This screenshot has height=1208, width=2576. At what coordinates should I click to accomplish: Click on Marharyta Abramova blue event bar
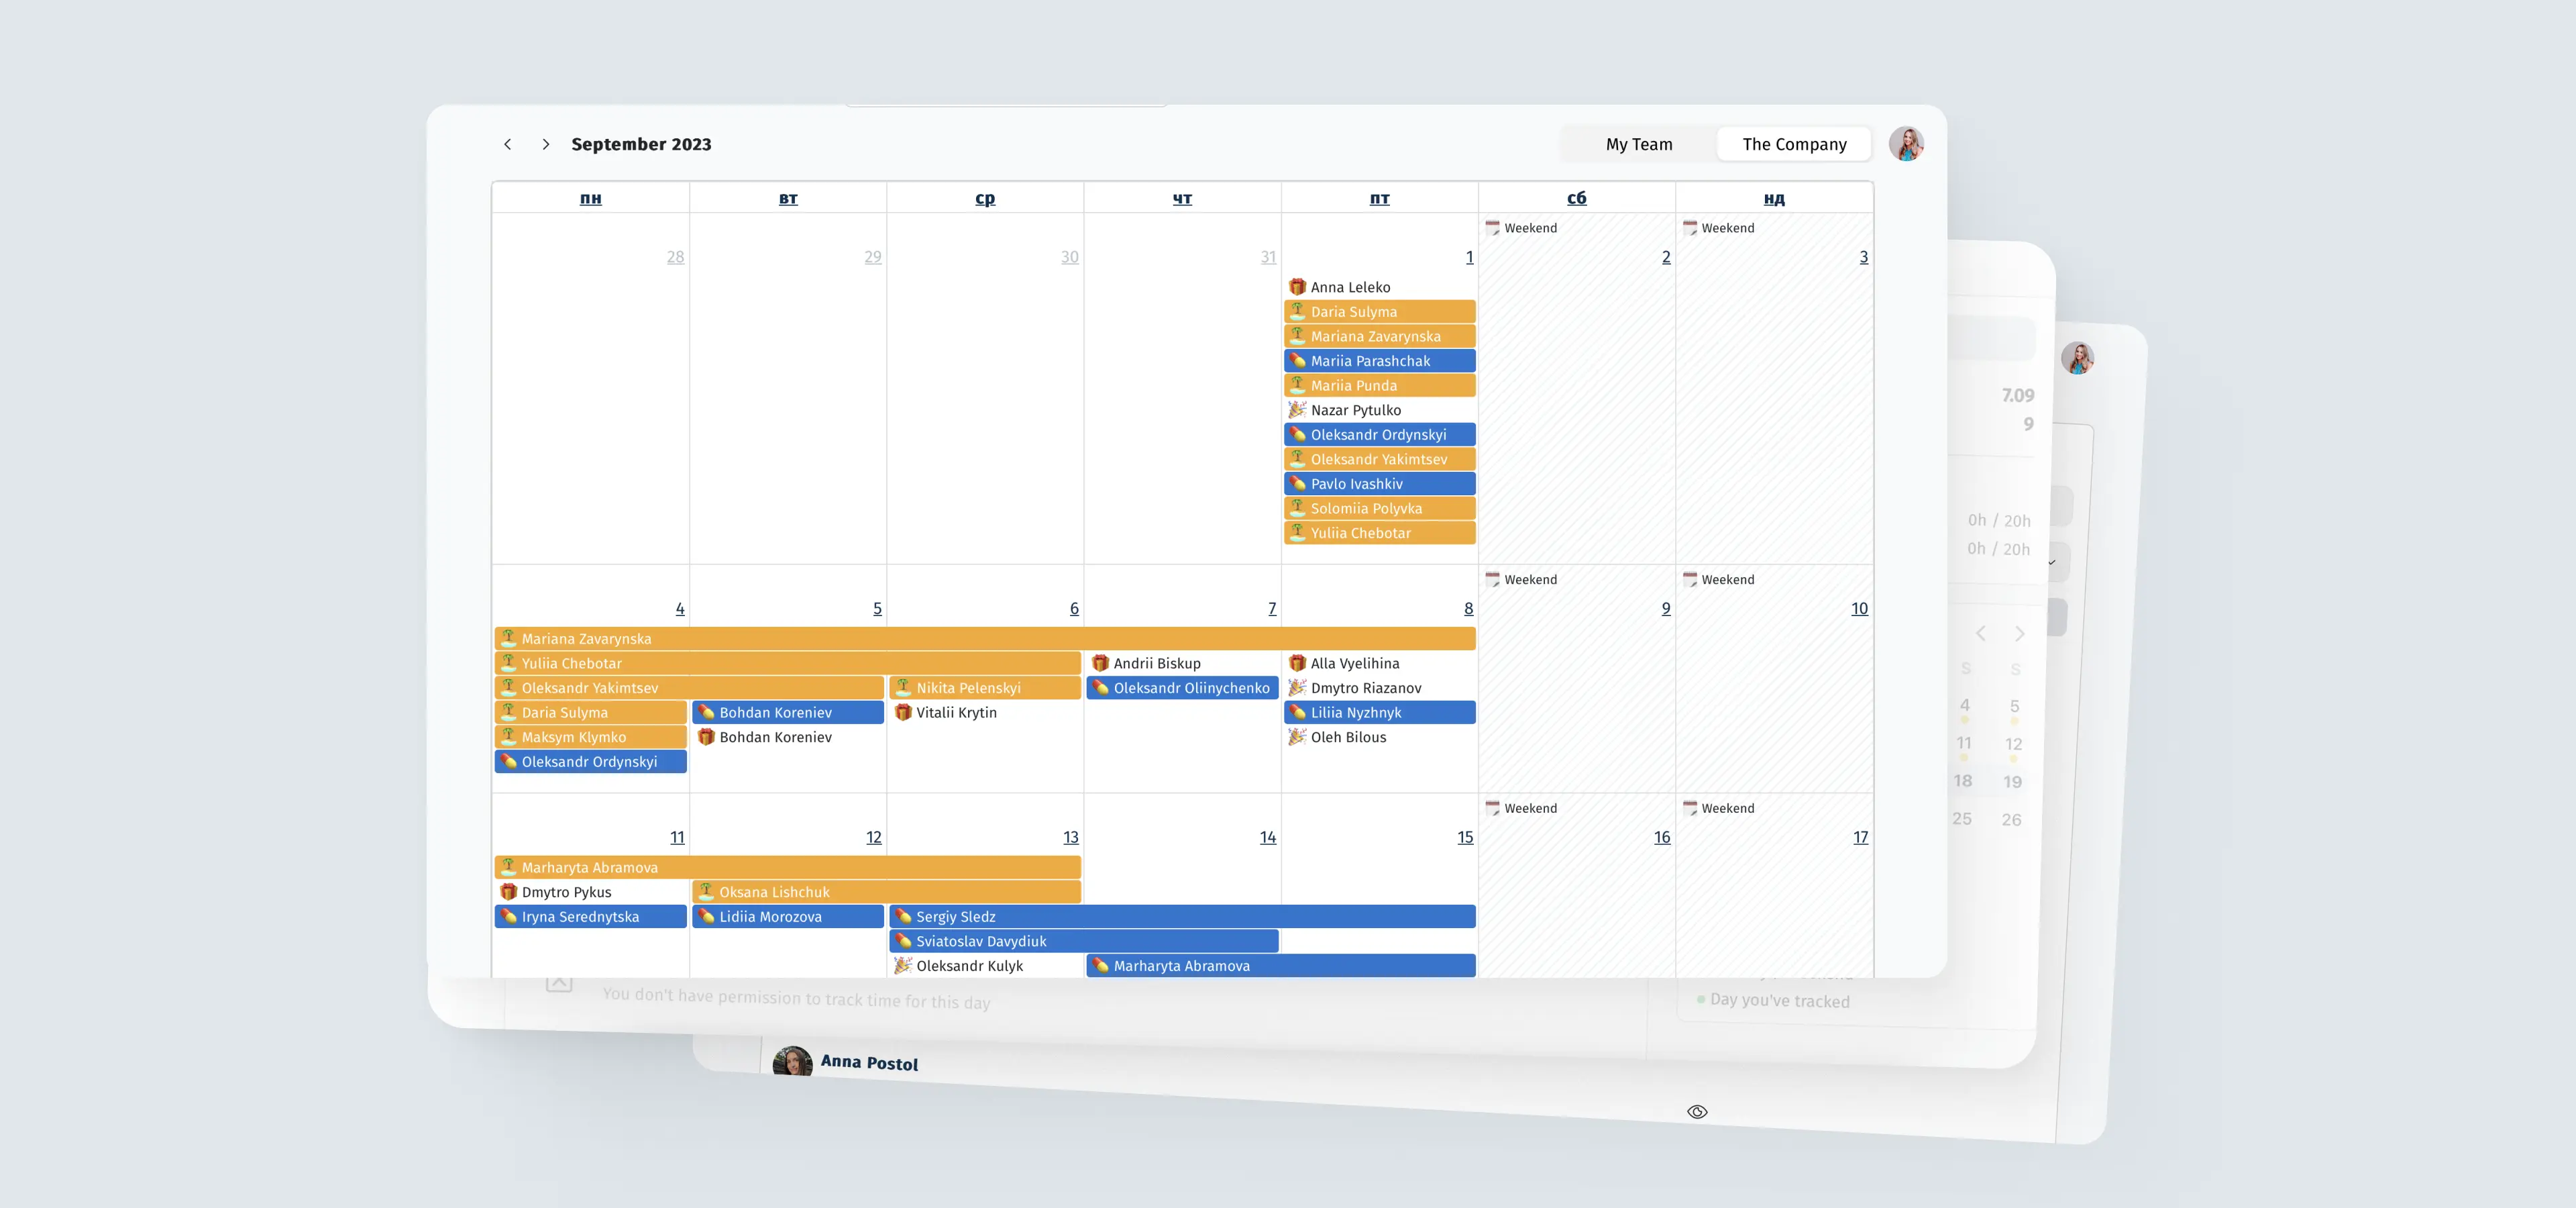(x=1280, y=965)
